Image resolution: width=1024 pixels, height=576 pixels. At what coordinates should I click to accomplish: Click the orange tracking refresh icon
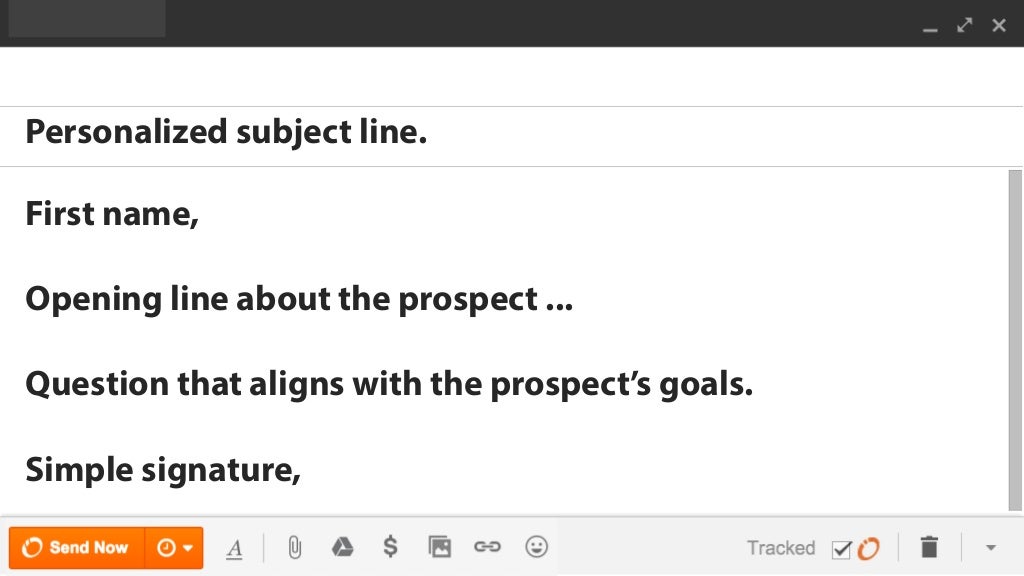click(869, 549)
